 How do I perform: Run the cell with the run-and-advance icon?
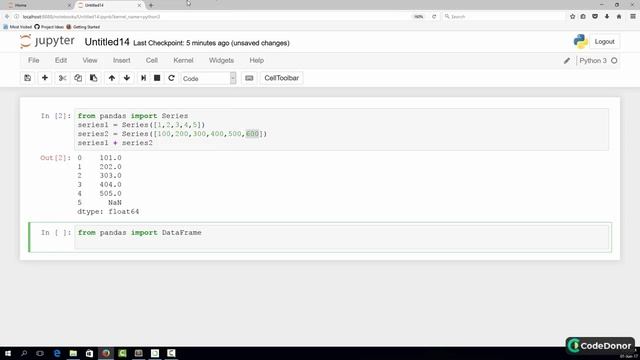pos(143,78)
